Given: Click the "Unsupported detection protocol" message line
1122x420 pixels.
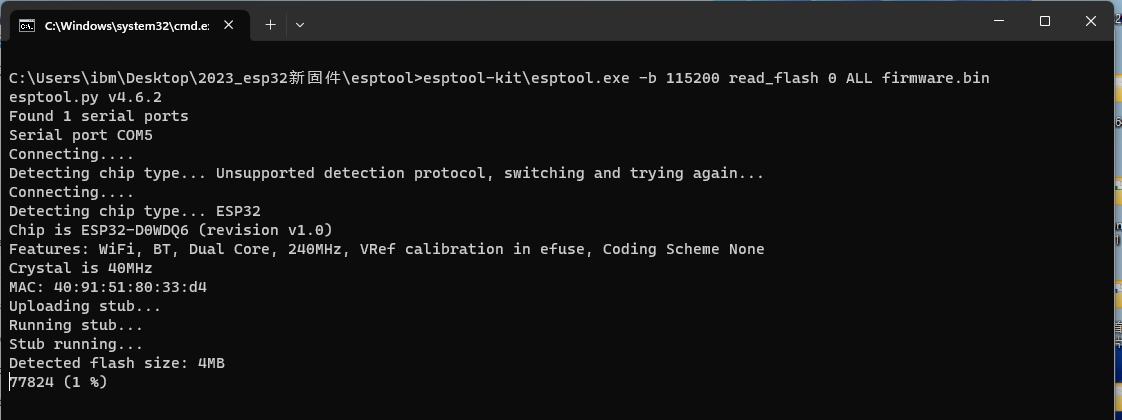Looking at the screenshot, I should [x=386, y=173].
